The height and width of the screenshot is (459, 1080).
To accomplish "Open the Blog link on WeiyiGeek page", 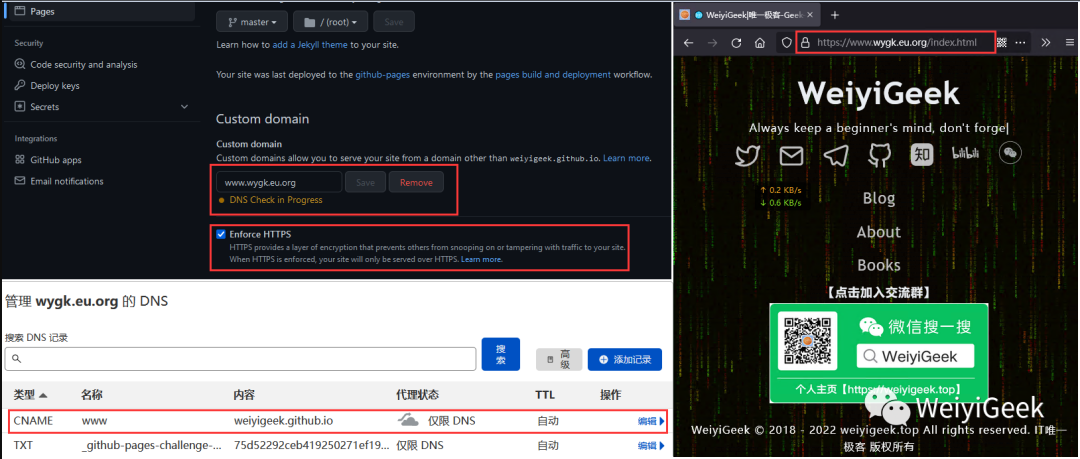I will click(879, 198).
